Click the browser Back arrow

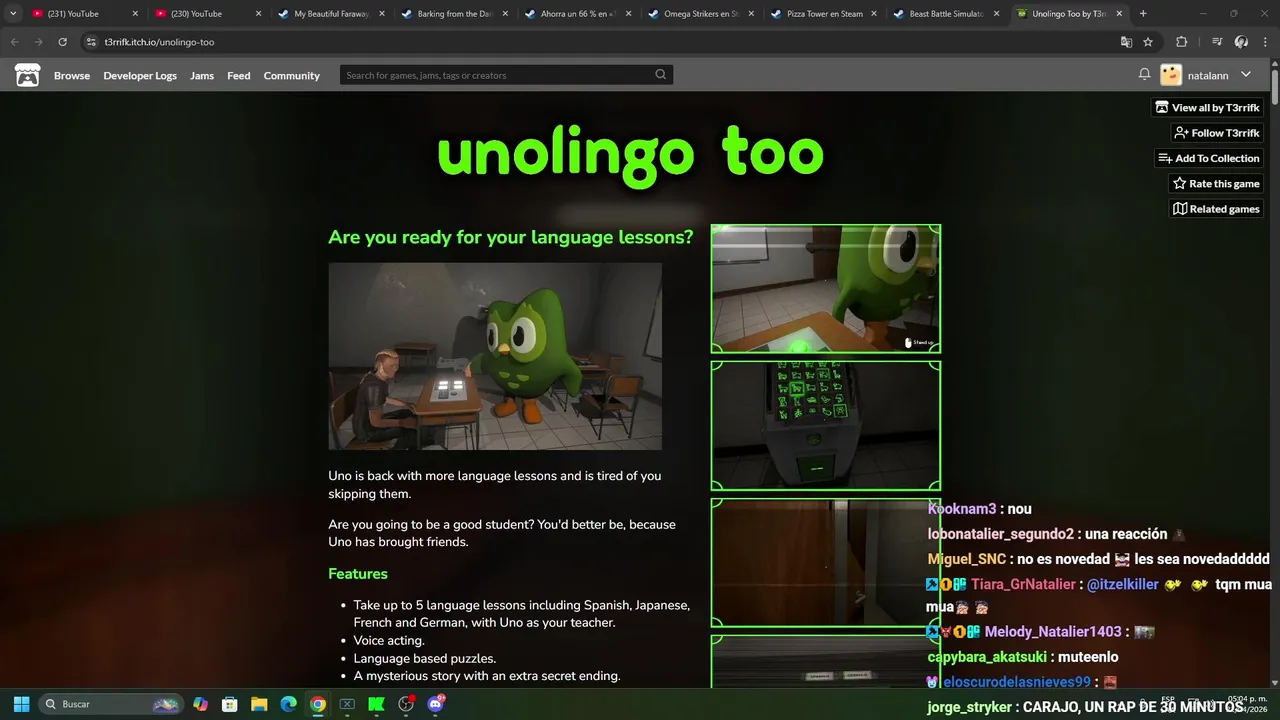(x=14, y=42)
